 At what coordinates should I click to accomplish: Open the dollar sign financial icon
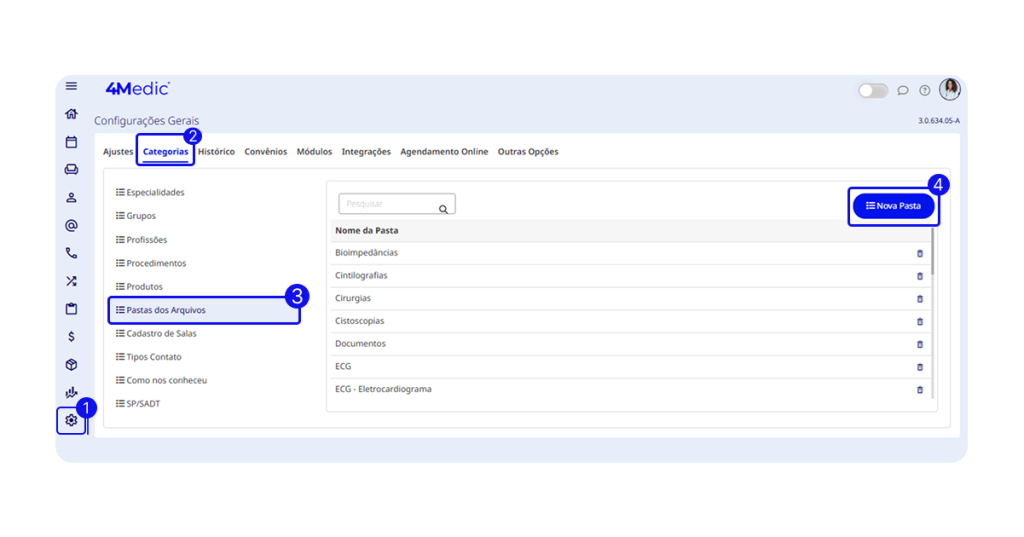tap(71, 337)
